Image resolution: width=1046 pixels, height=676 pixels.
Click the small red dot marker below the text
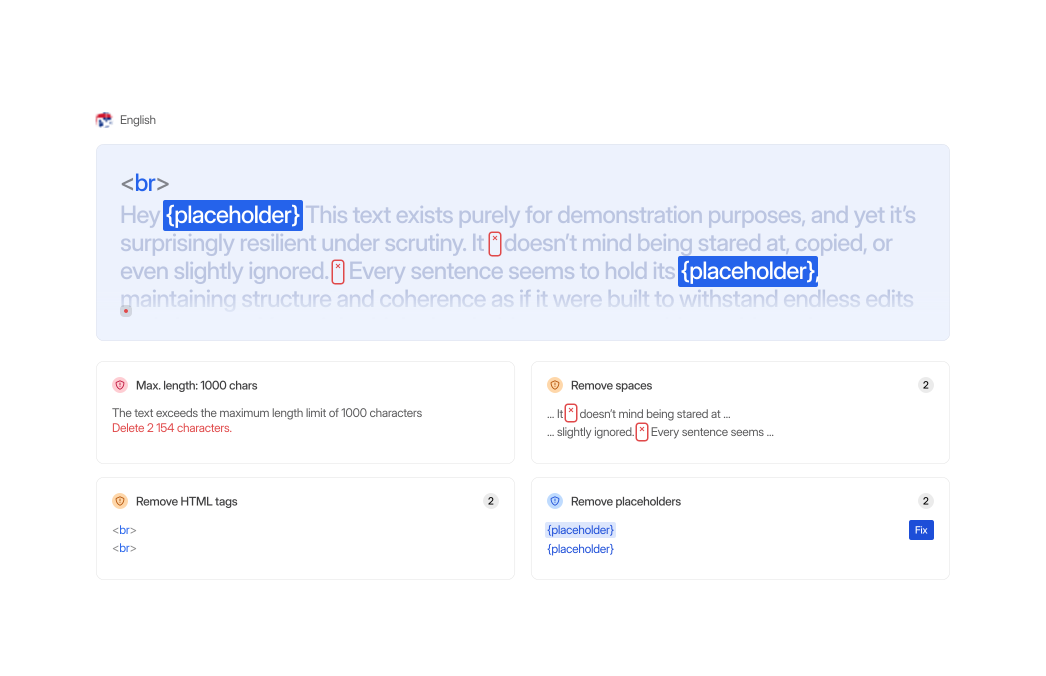125,311
